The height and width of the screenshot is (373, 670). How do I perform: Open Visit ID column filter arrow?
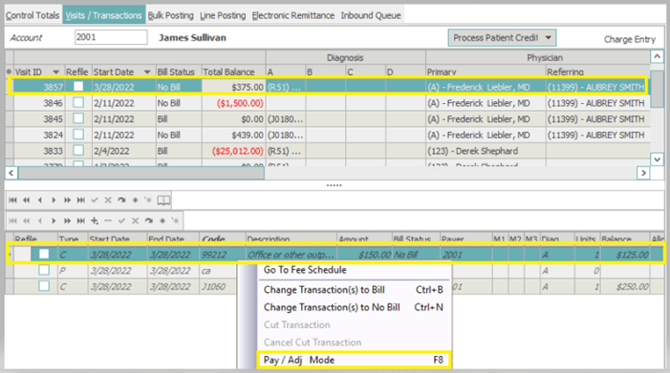click(x=56, y=72)
